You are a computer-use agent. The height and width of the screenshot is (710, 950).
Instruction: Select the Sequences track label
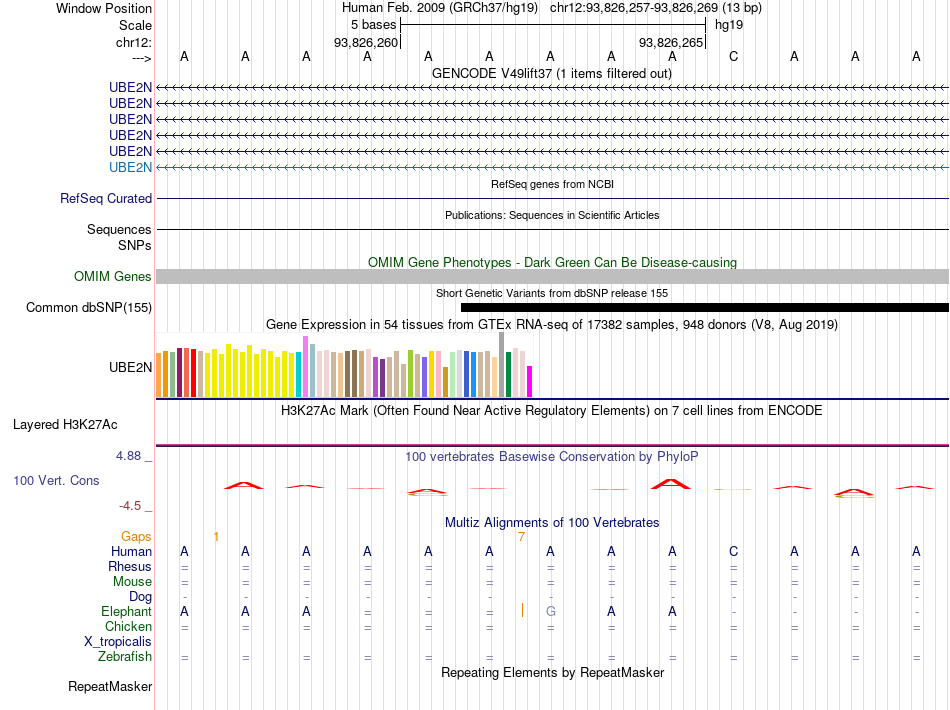pyautogui.click(x=119, y=229)
